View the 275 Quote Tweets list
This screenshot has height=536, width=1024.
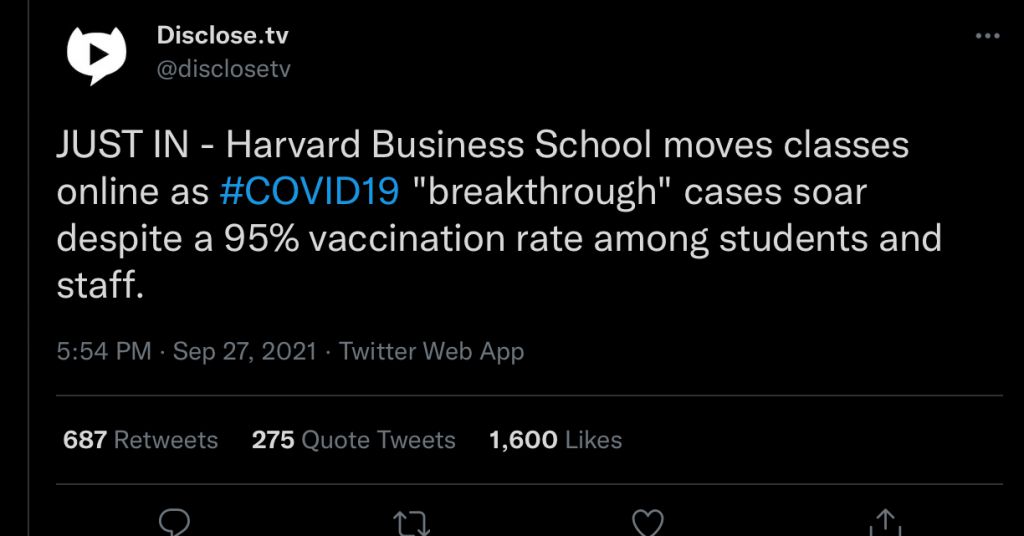353,440
